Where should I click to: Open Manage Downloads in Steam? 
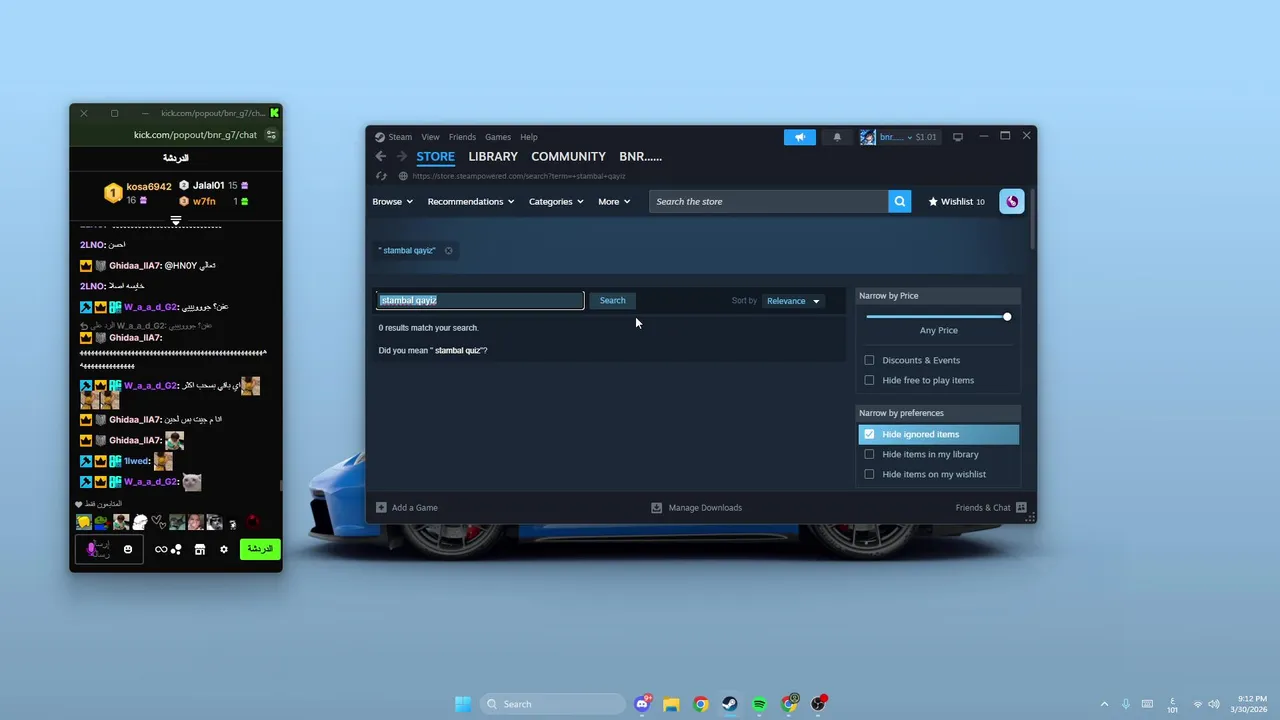pyautogui.click(x=697, y=508)
